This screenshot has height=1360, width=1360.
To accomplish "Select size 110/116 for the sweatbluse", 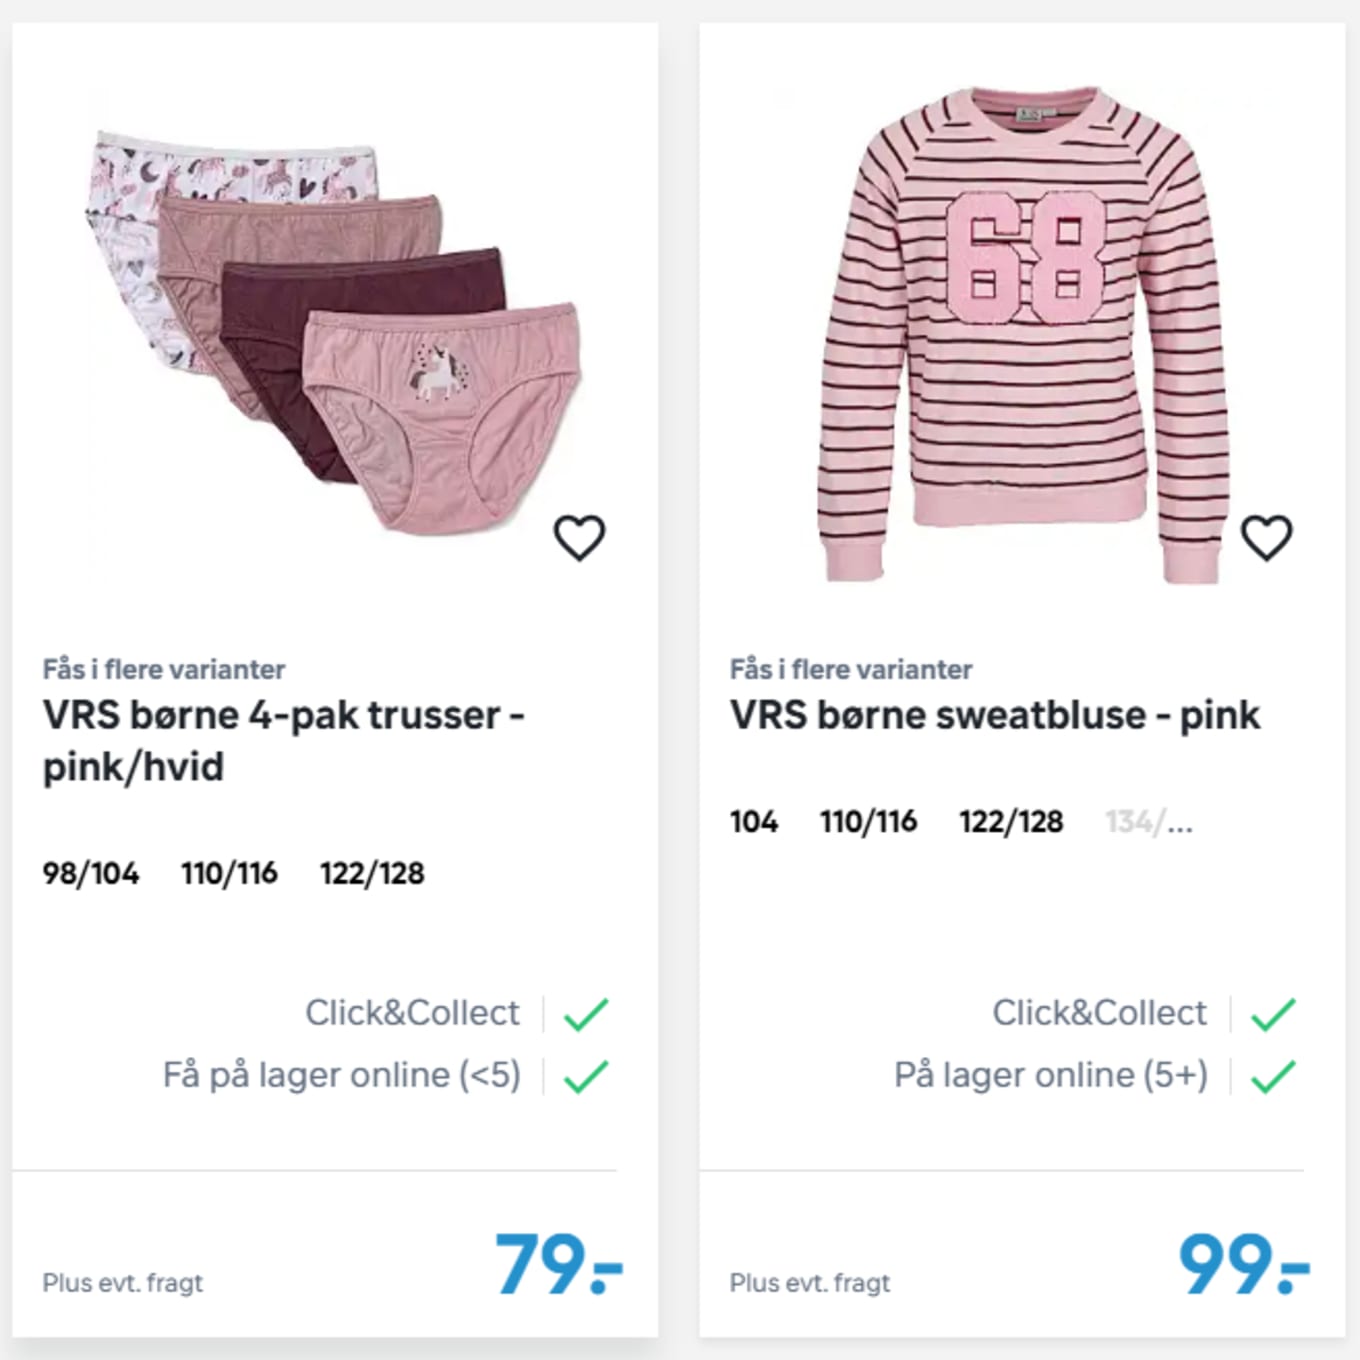I will [x=869, y=821].
